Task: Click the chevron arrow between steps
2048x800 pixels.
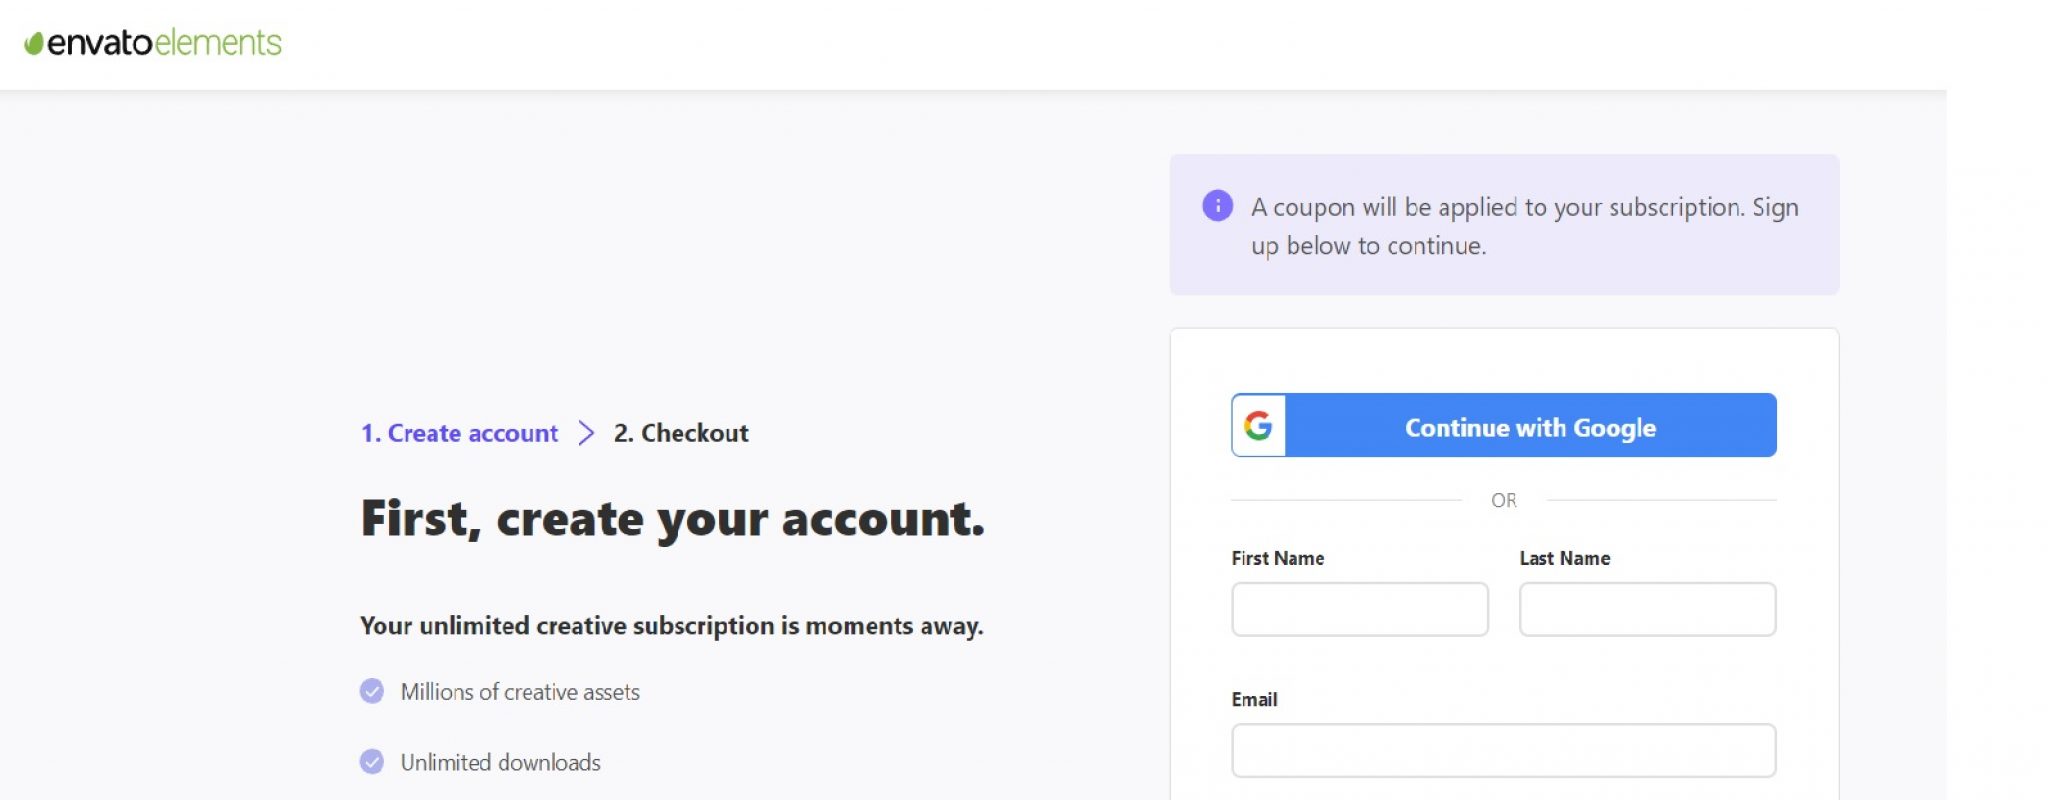Action: tap(587, 433)
